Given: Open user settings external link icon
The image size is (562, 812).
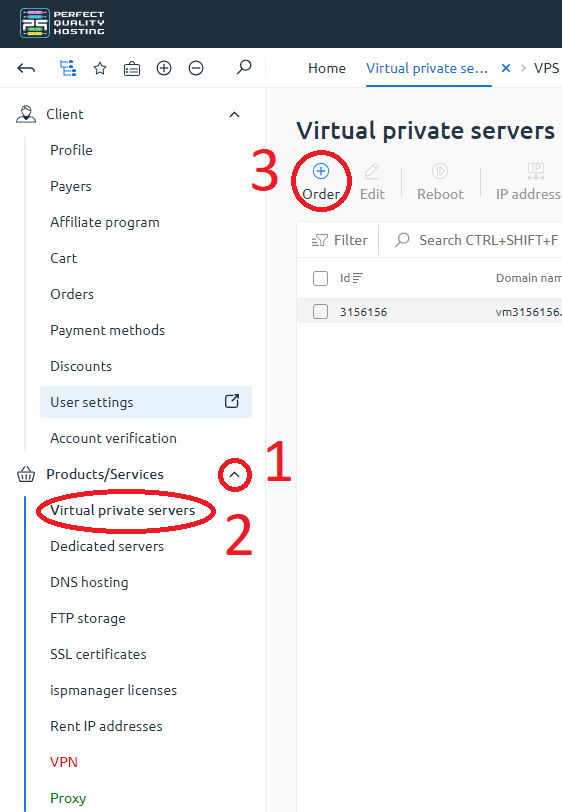Looking at the screenshot, I should 232,401.
